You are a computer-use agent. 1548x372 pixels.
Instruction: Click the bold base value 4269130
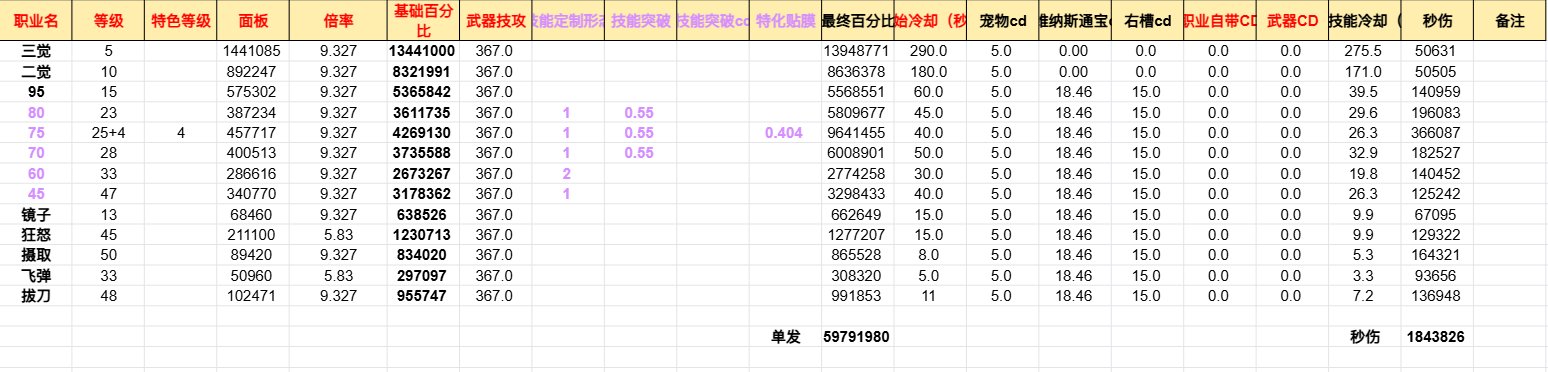[422, 132]
